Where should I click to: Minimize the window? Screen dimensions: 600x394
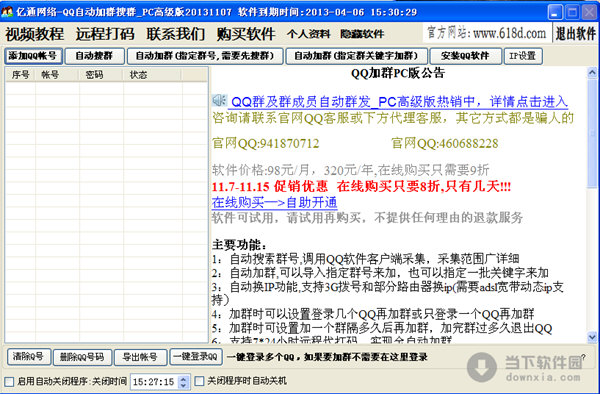[555, 12]
